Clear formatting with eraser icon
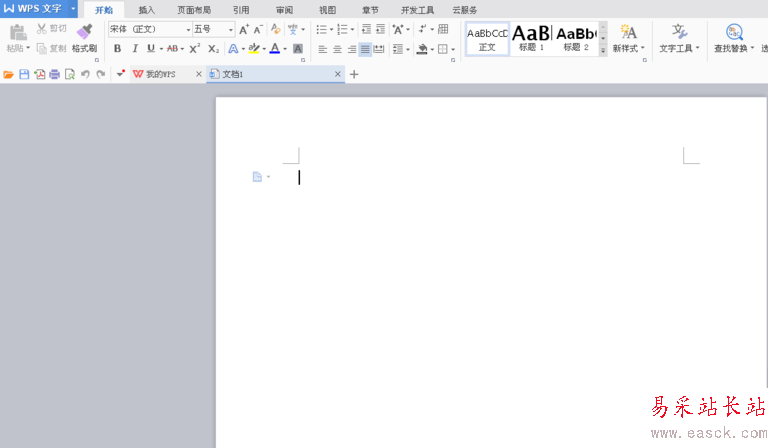This screenshot has width=768, height=448. 276,29
